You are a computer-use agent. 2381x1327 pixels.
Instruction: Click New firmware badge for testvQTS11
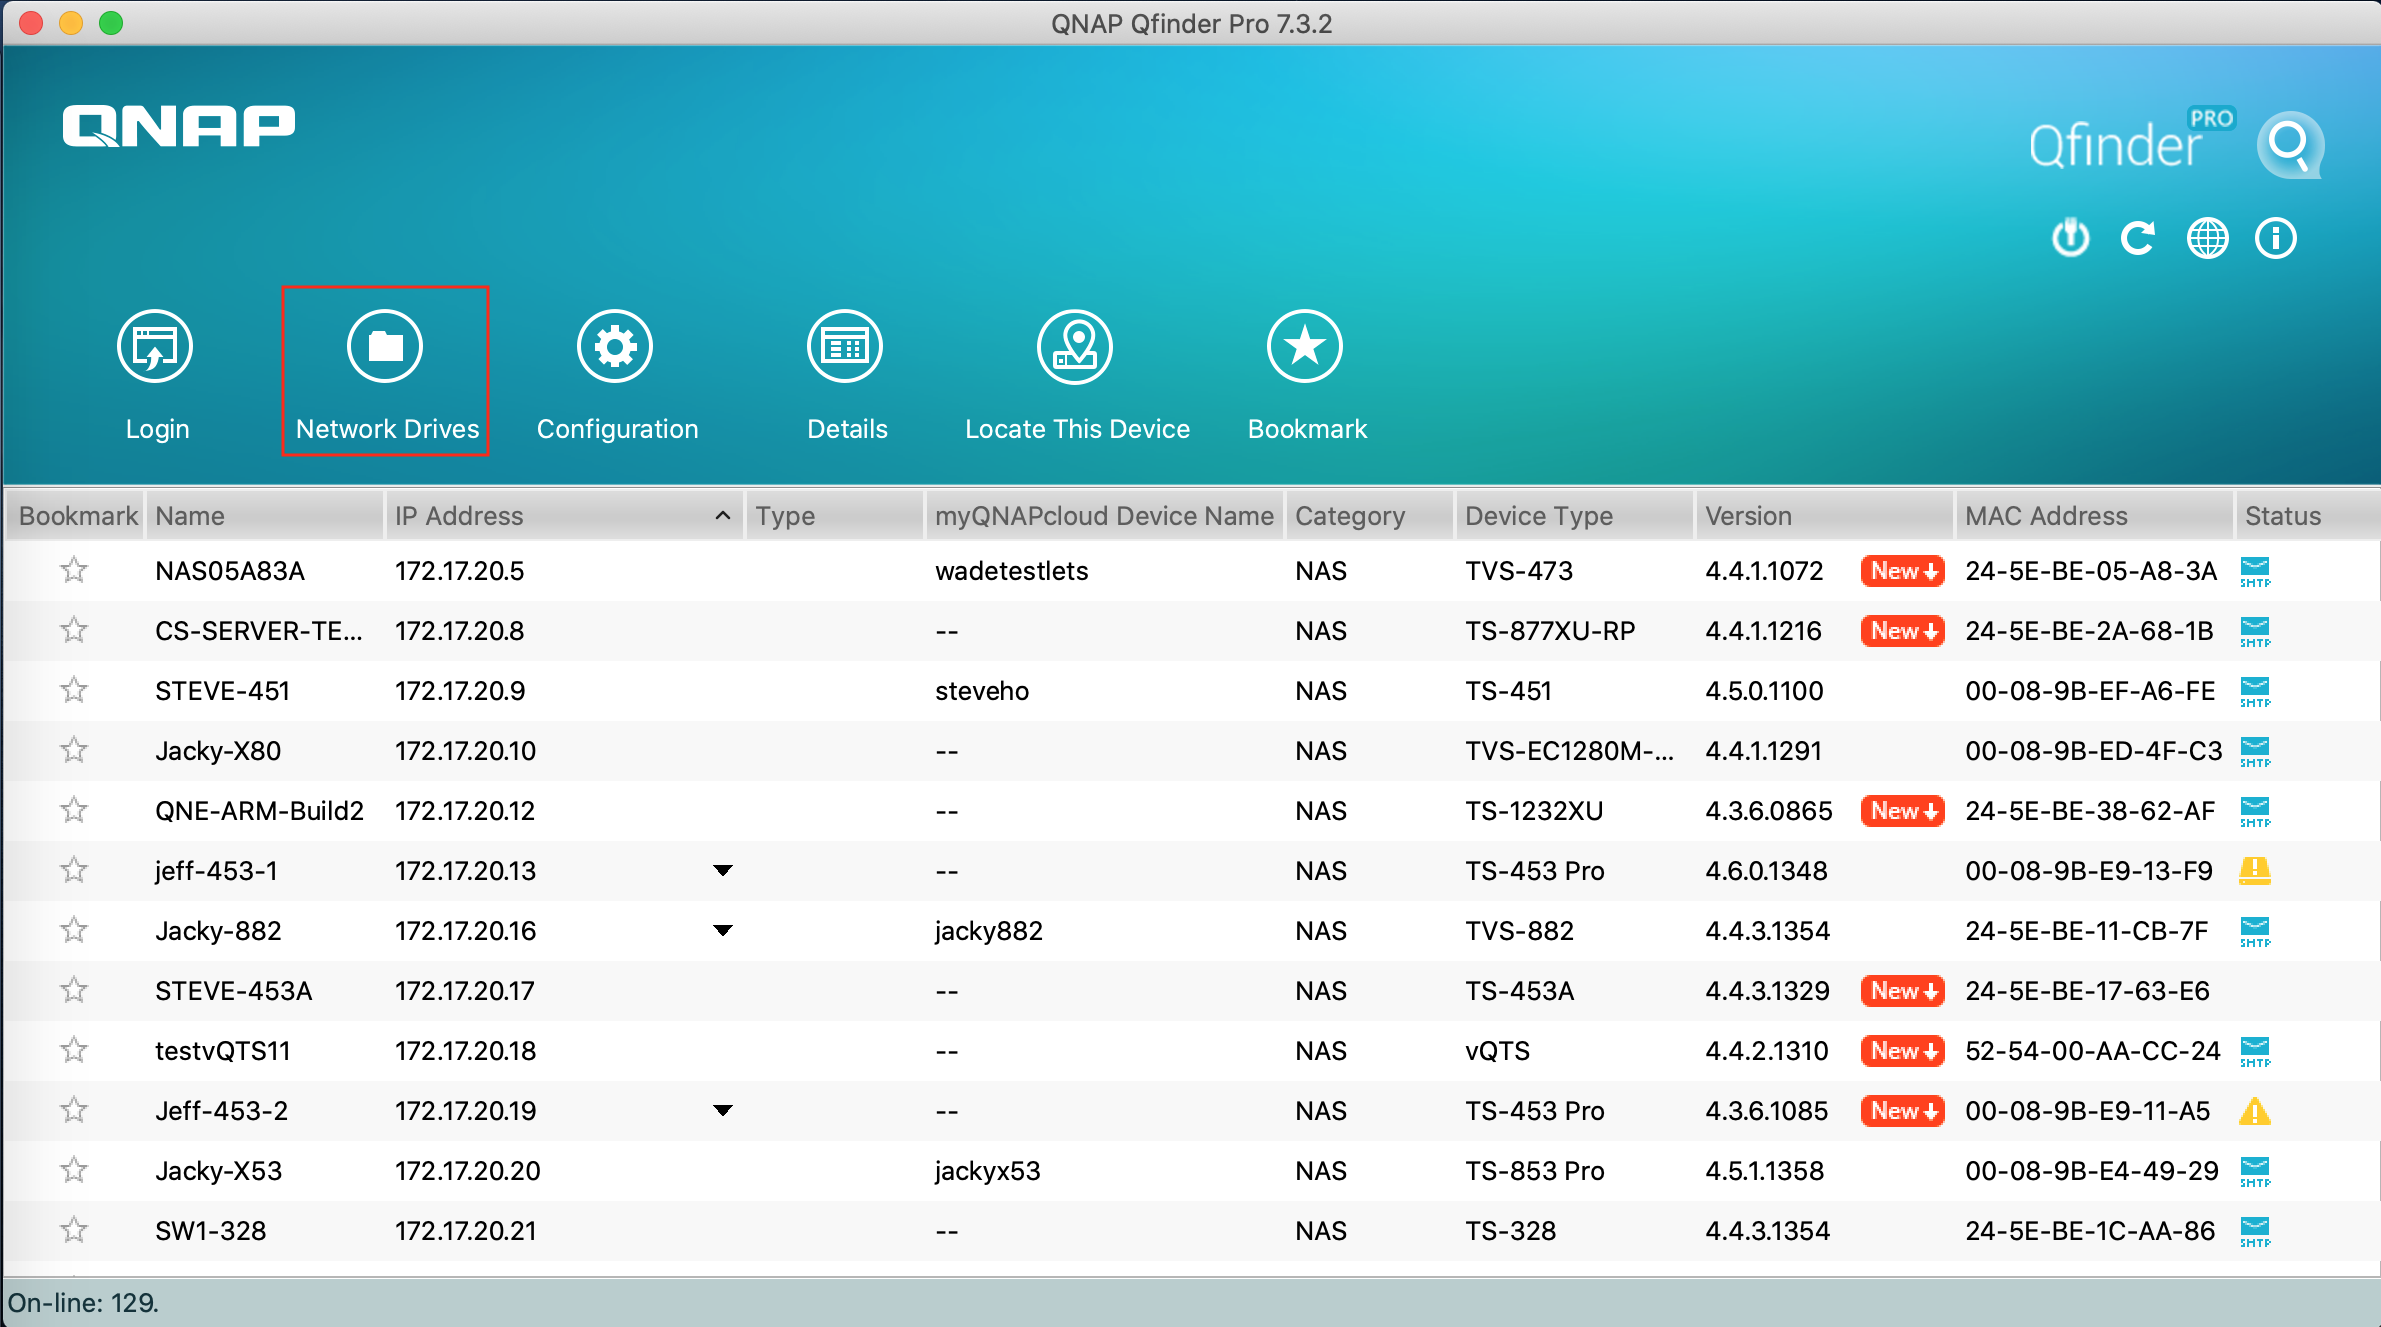pyautogui.click(x=1902, y=1051)
